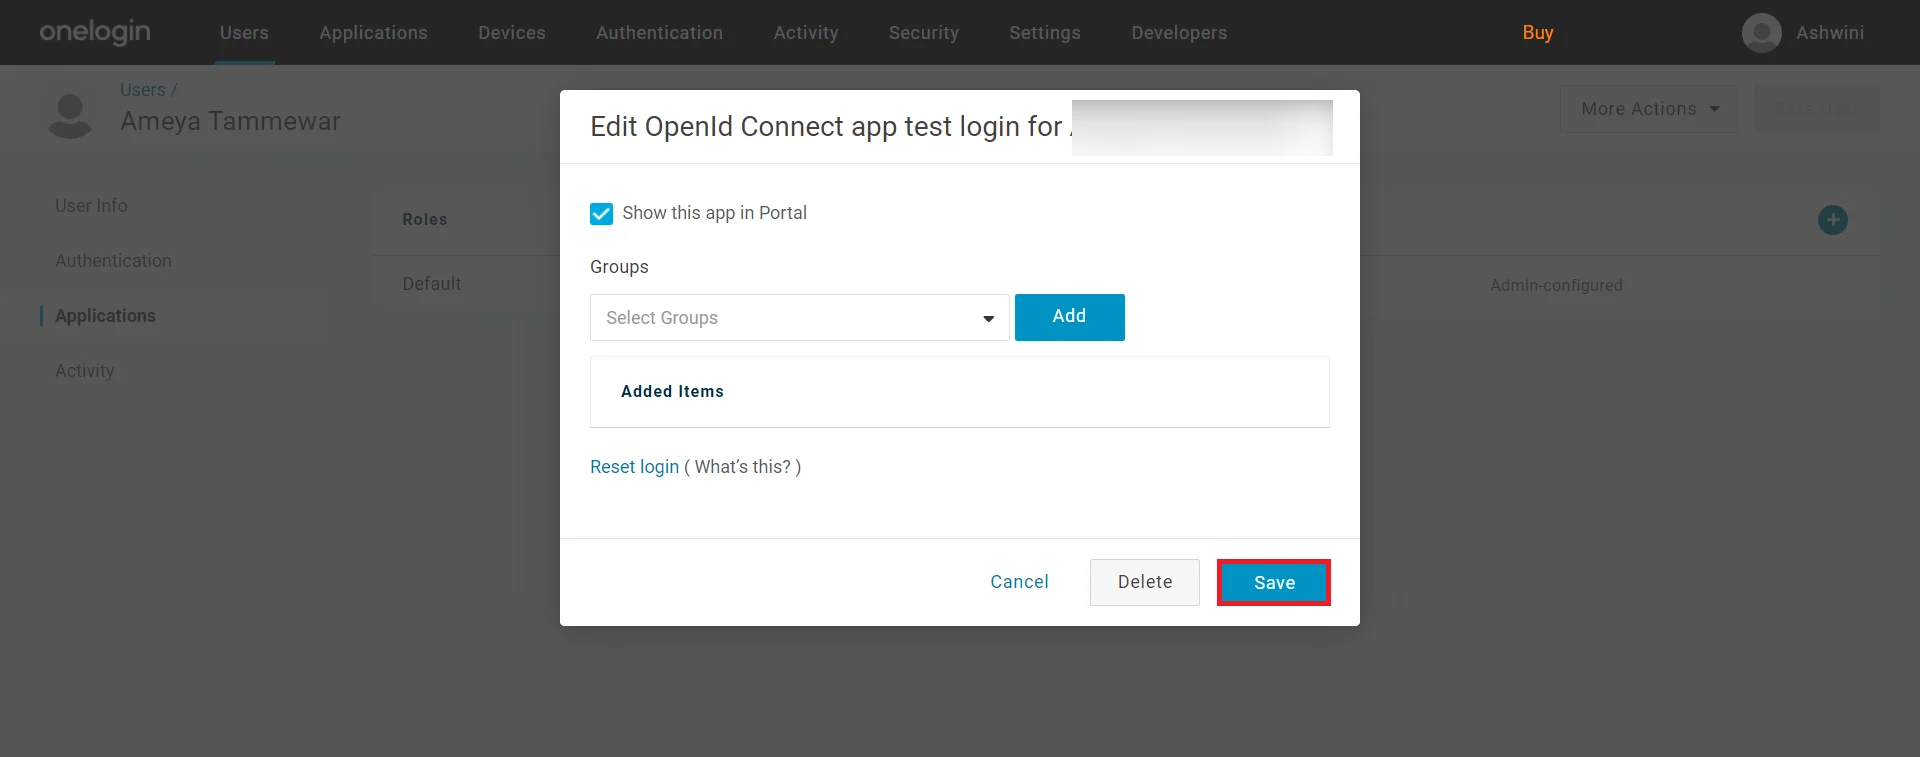This screenshot has height=757, width=1920.
Task: Open the Developers menu
Action: [x=1179, y=33]
